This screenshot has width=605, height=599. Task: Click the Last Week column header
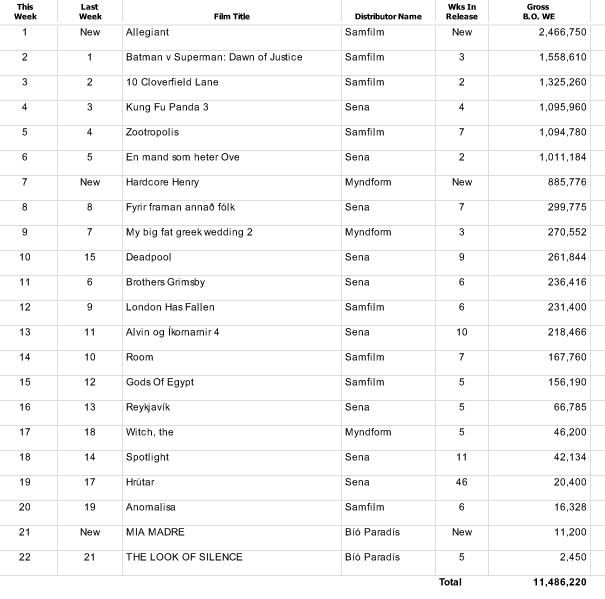point(90,12)
